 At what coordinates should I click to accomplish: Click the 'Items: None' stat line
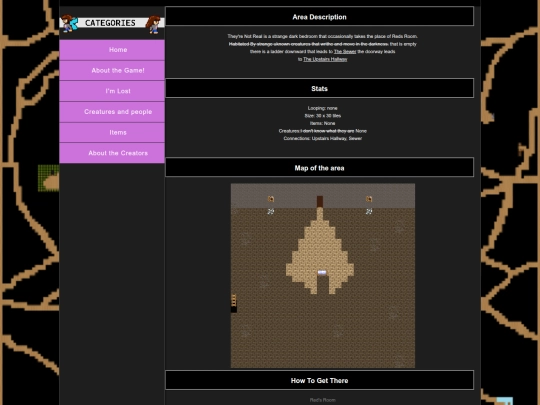coord(323,123)
